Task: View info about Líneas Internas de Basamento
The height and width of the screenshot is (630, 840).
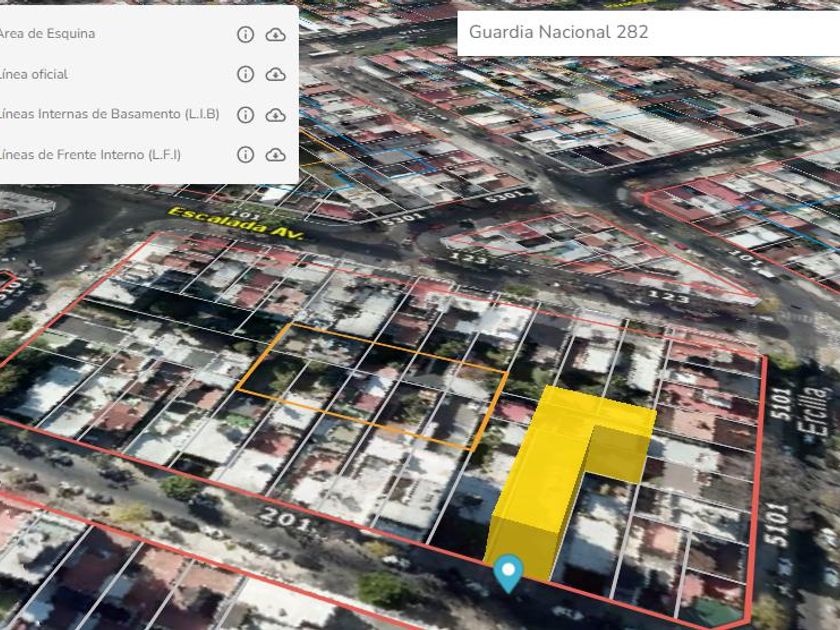Action: coord(245,114)
